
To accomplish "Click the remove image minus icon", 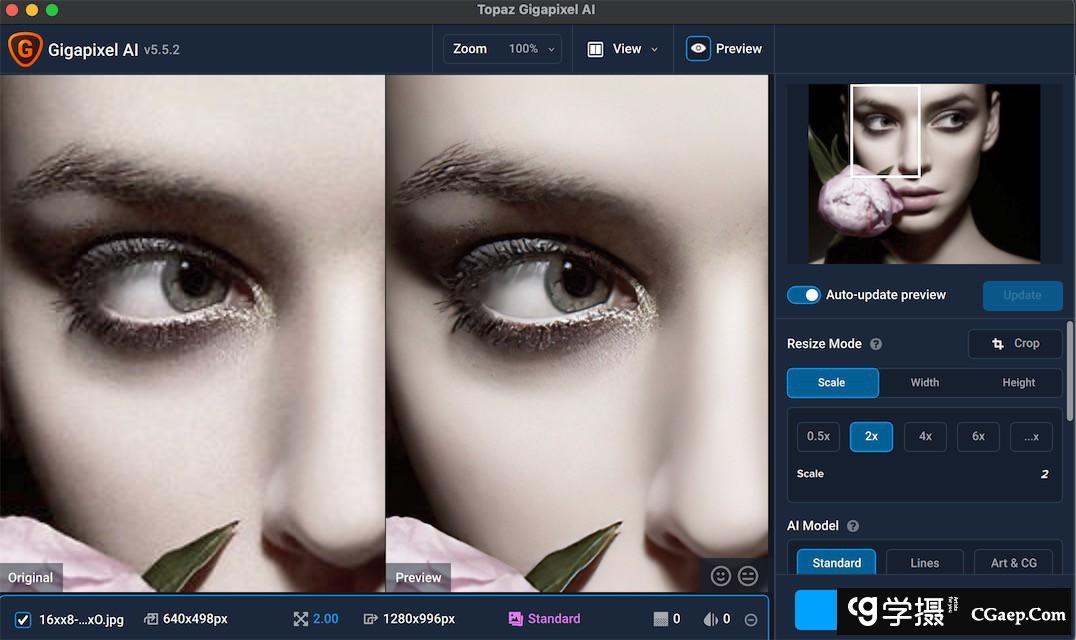I will pyautogui.click(x=751, y=620).
